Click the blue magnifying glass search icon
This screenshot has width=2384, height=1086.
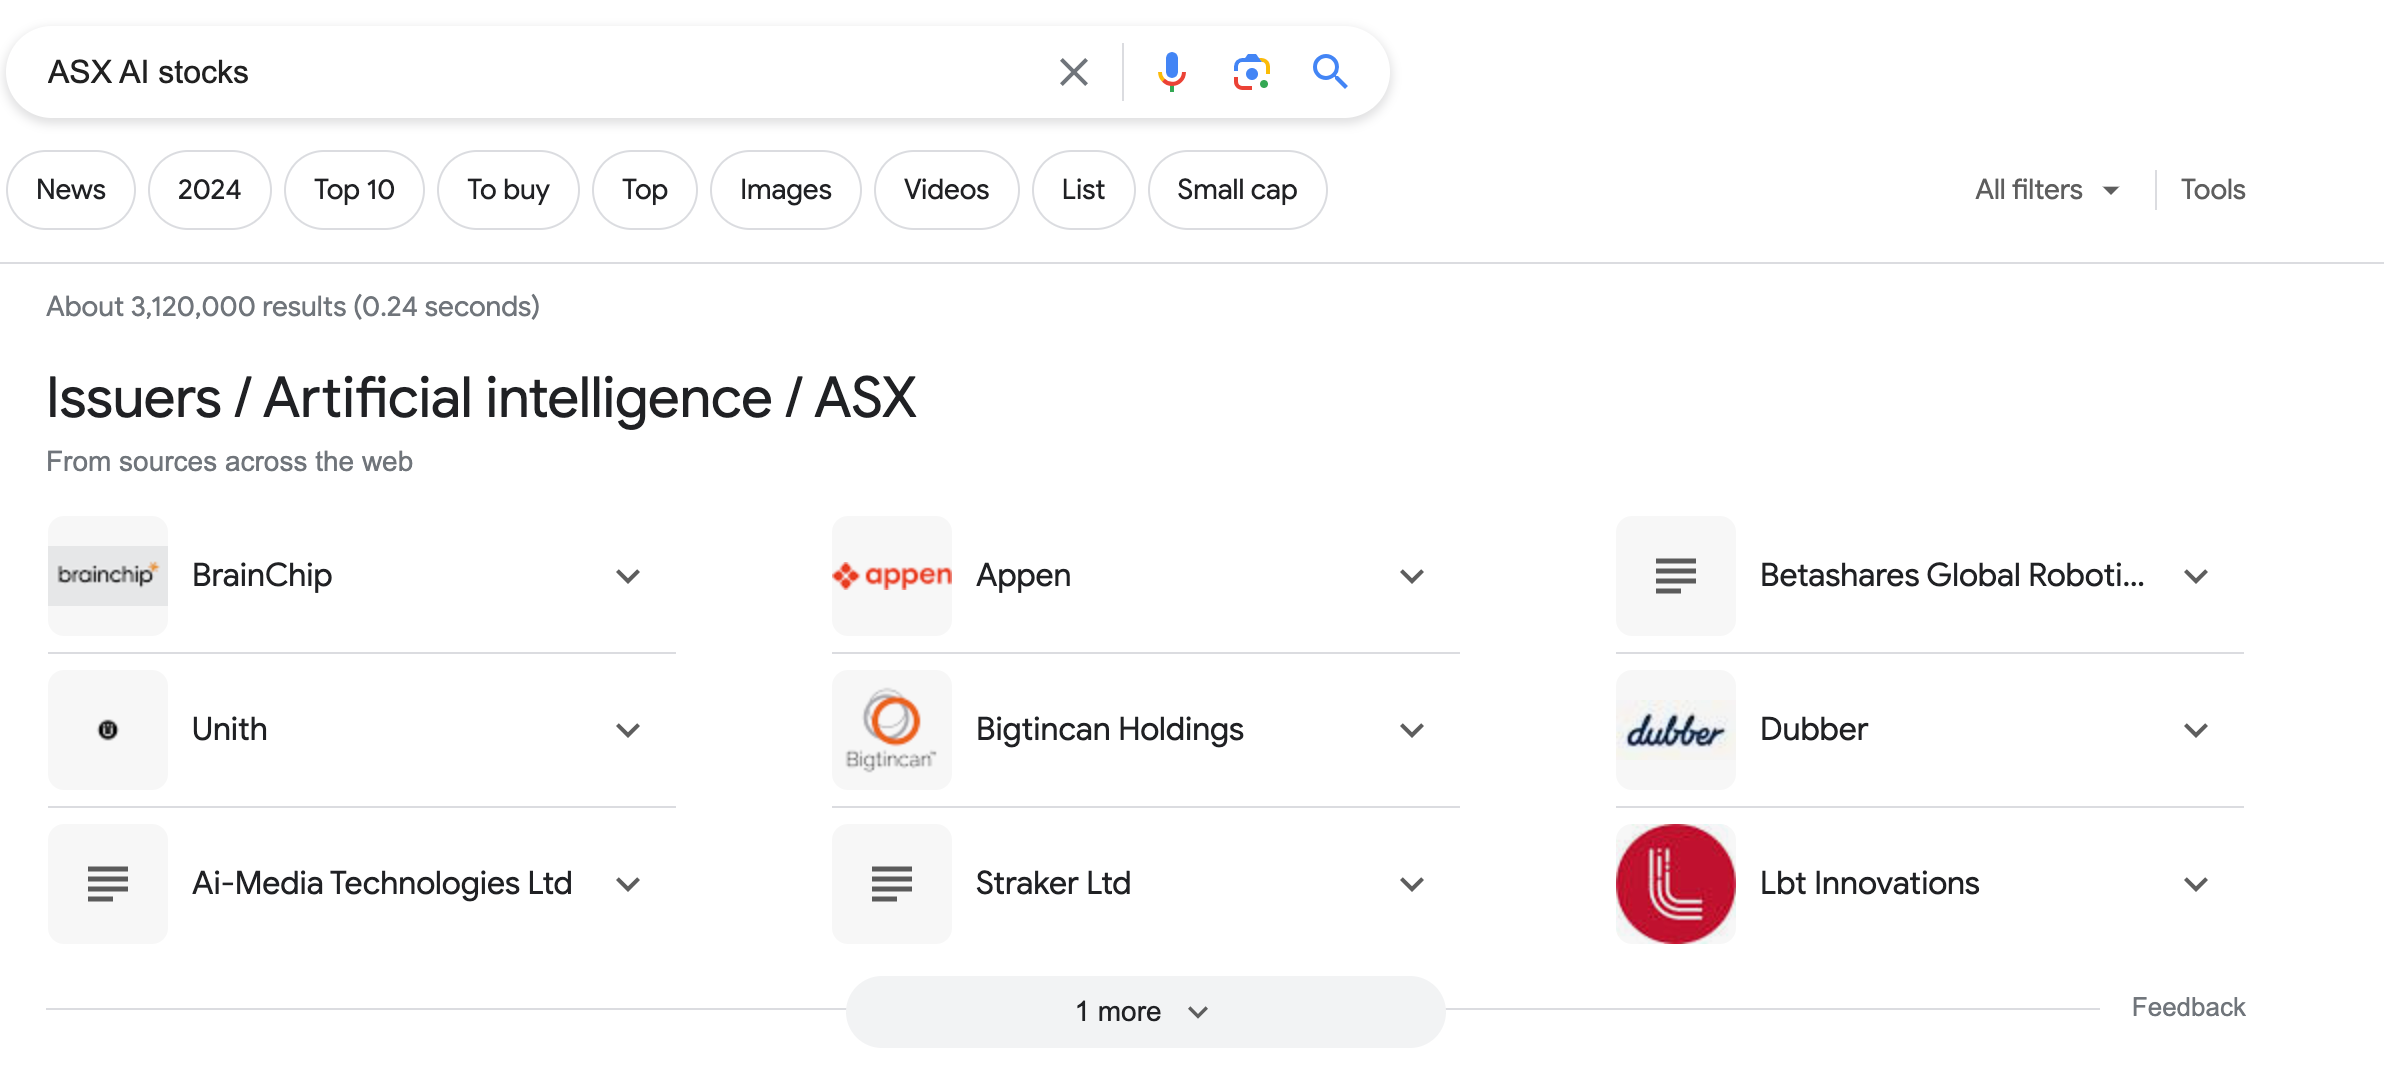click(x=1330, y=72)
